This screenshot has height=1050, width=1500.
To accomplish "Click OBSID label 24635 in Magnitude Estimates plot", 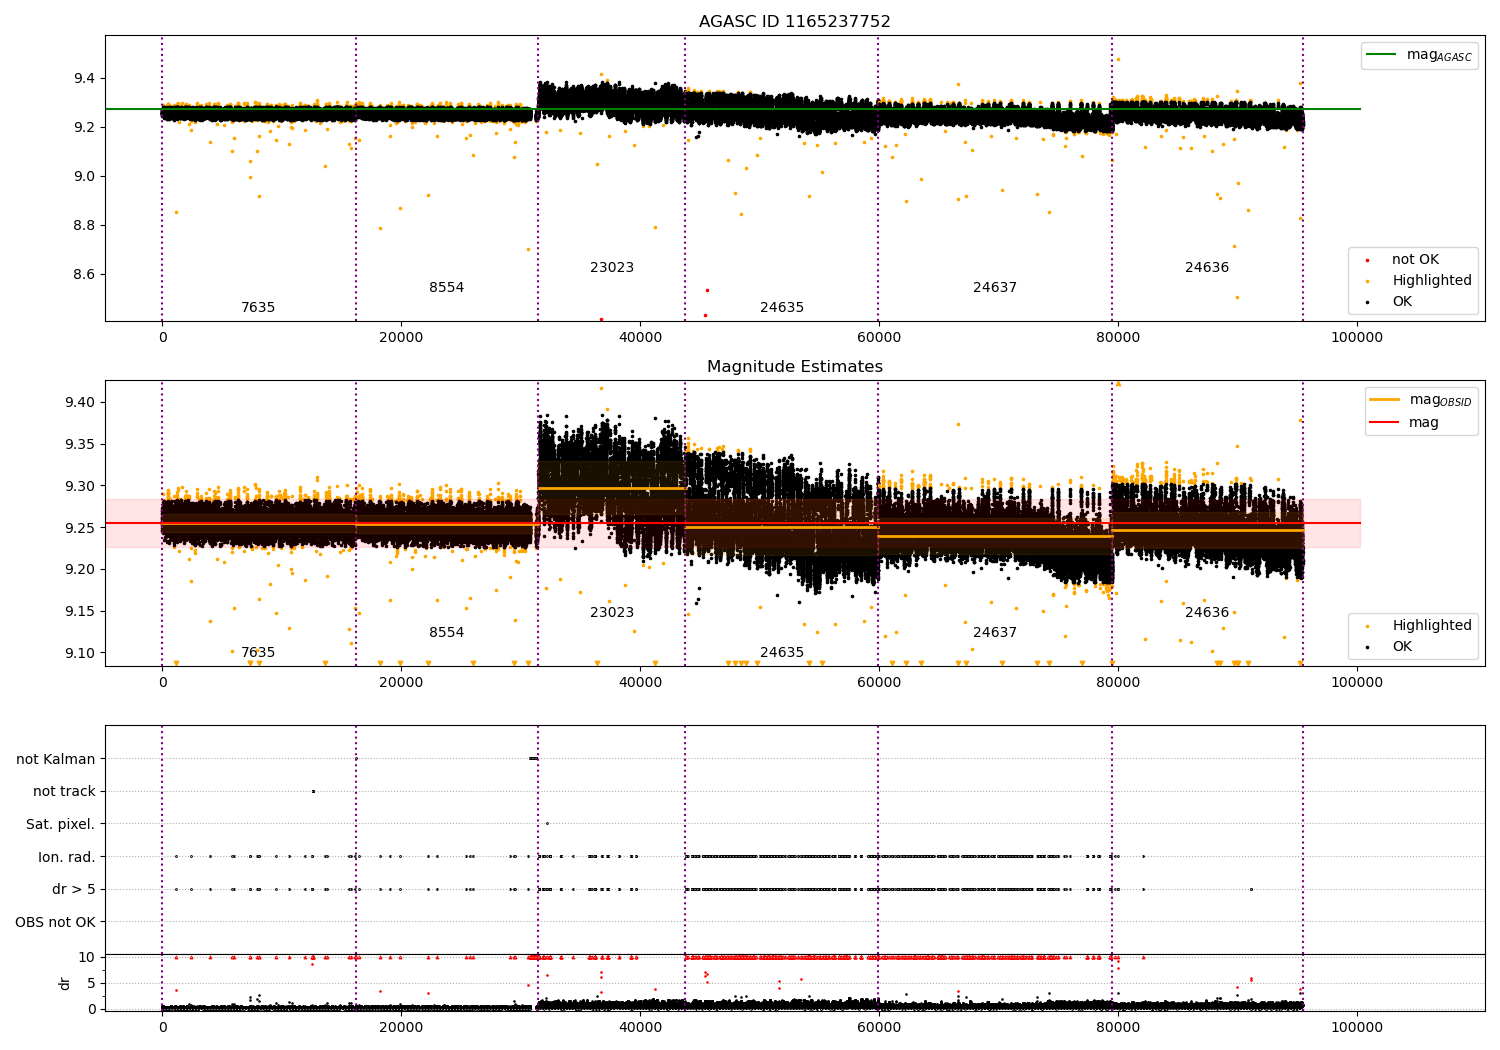I will [x=782, y=653].
